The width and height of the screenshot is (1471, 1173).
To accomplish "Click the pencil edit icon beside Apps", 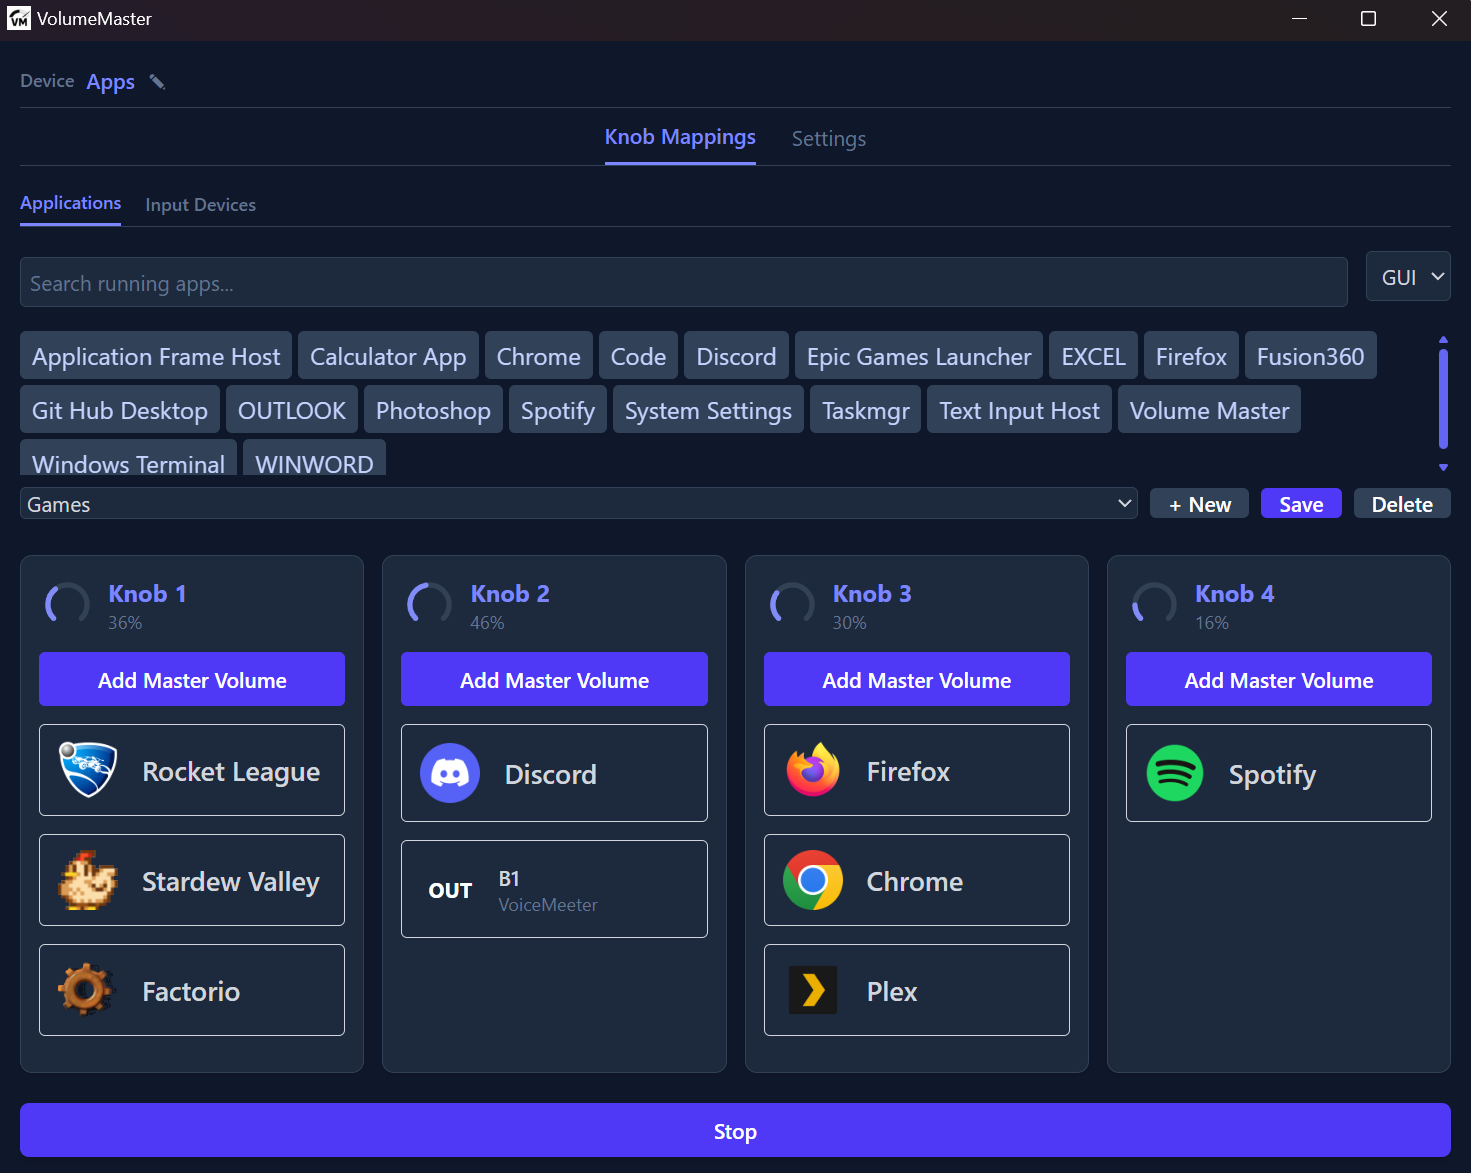I will [x=157, y=82].
